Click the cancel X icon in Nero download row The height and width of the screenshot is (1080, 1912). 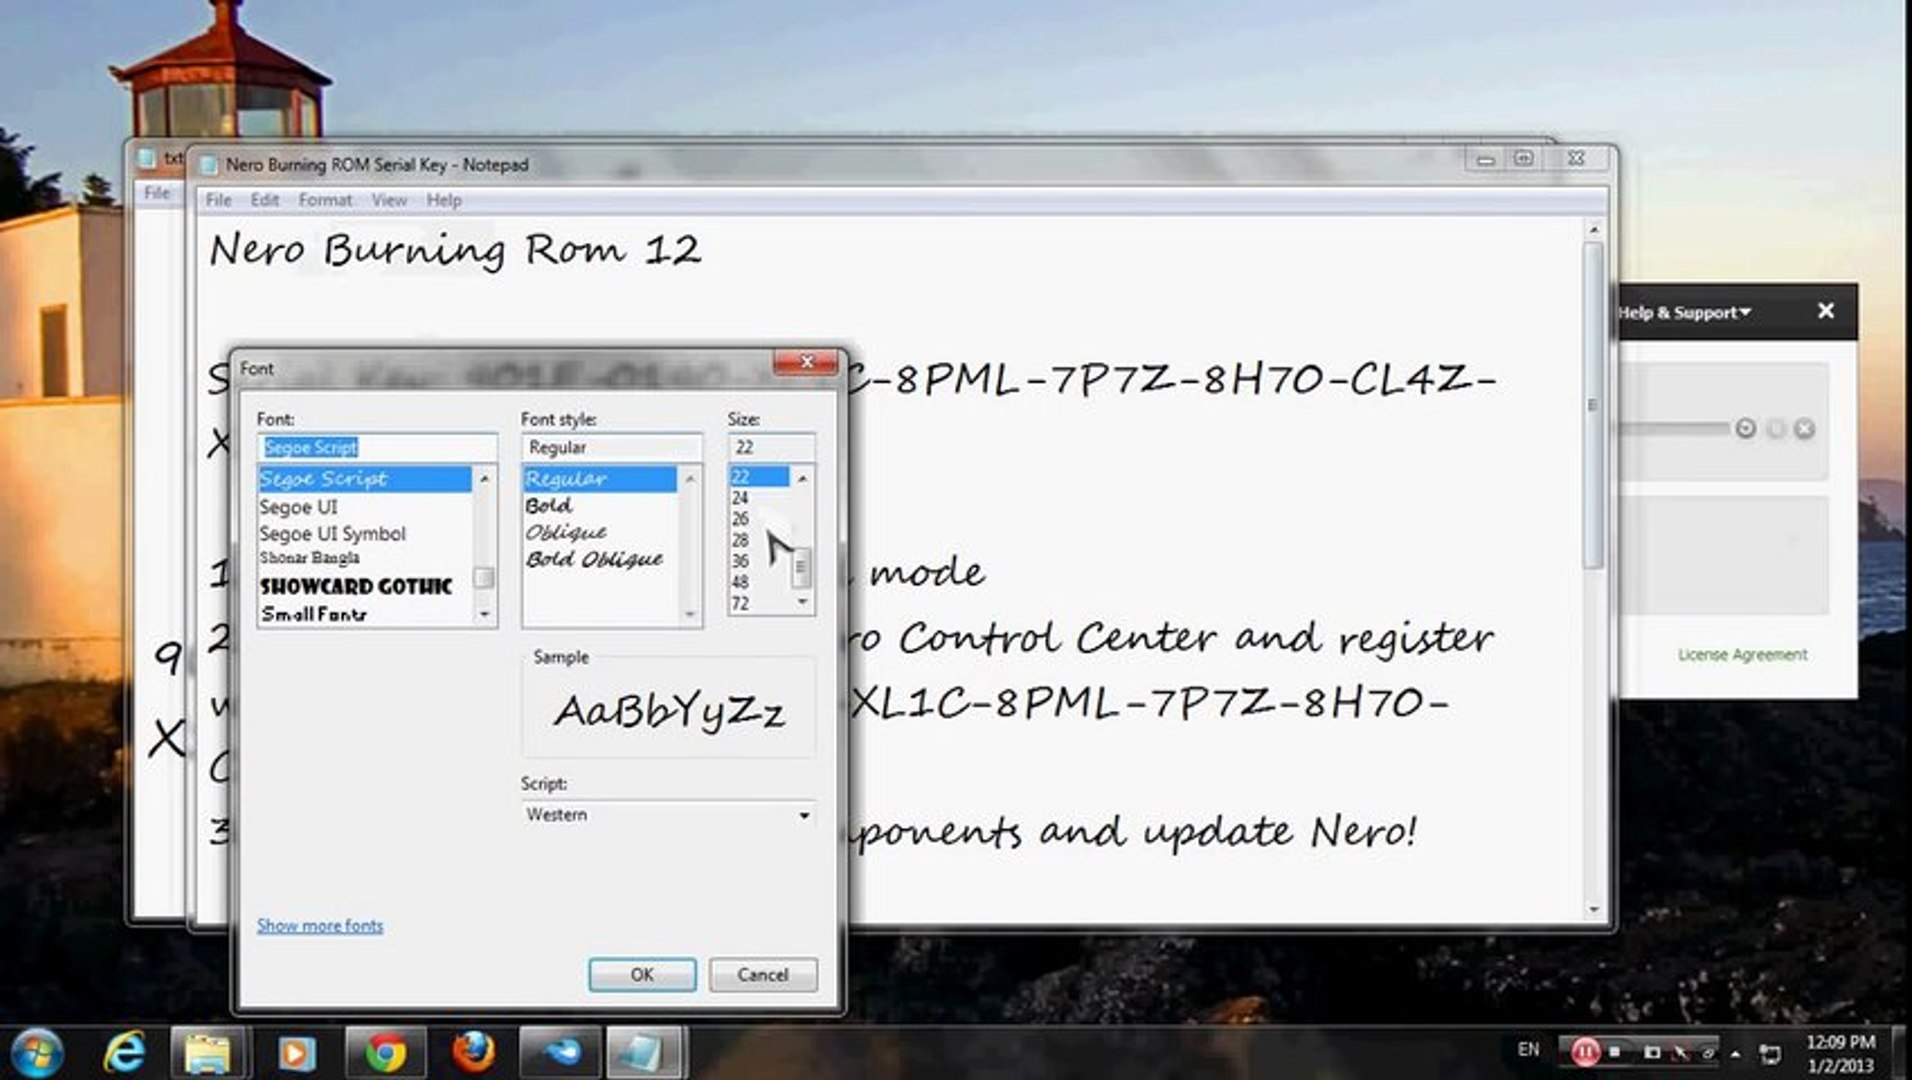click(1804, 429)
